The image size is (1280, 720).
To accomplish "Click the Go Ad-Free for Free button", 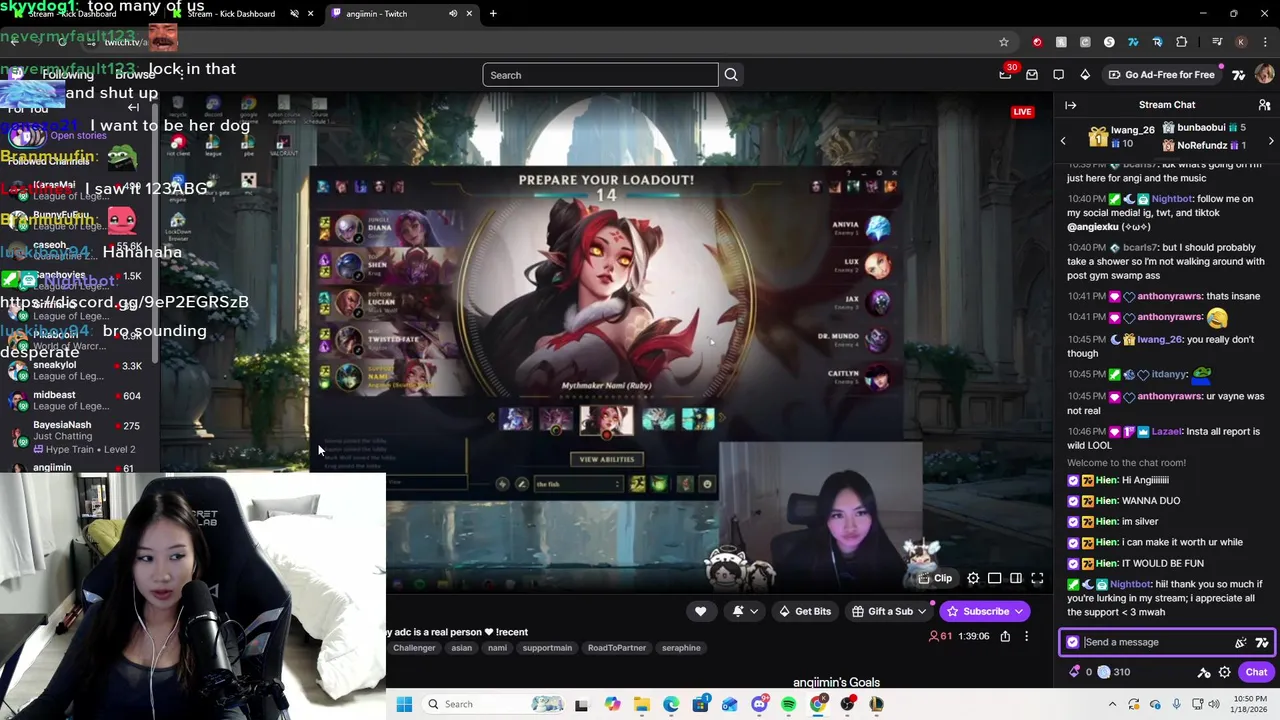I will [1160, 75].
